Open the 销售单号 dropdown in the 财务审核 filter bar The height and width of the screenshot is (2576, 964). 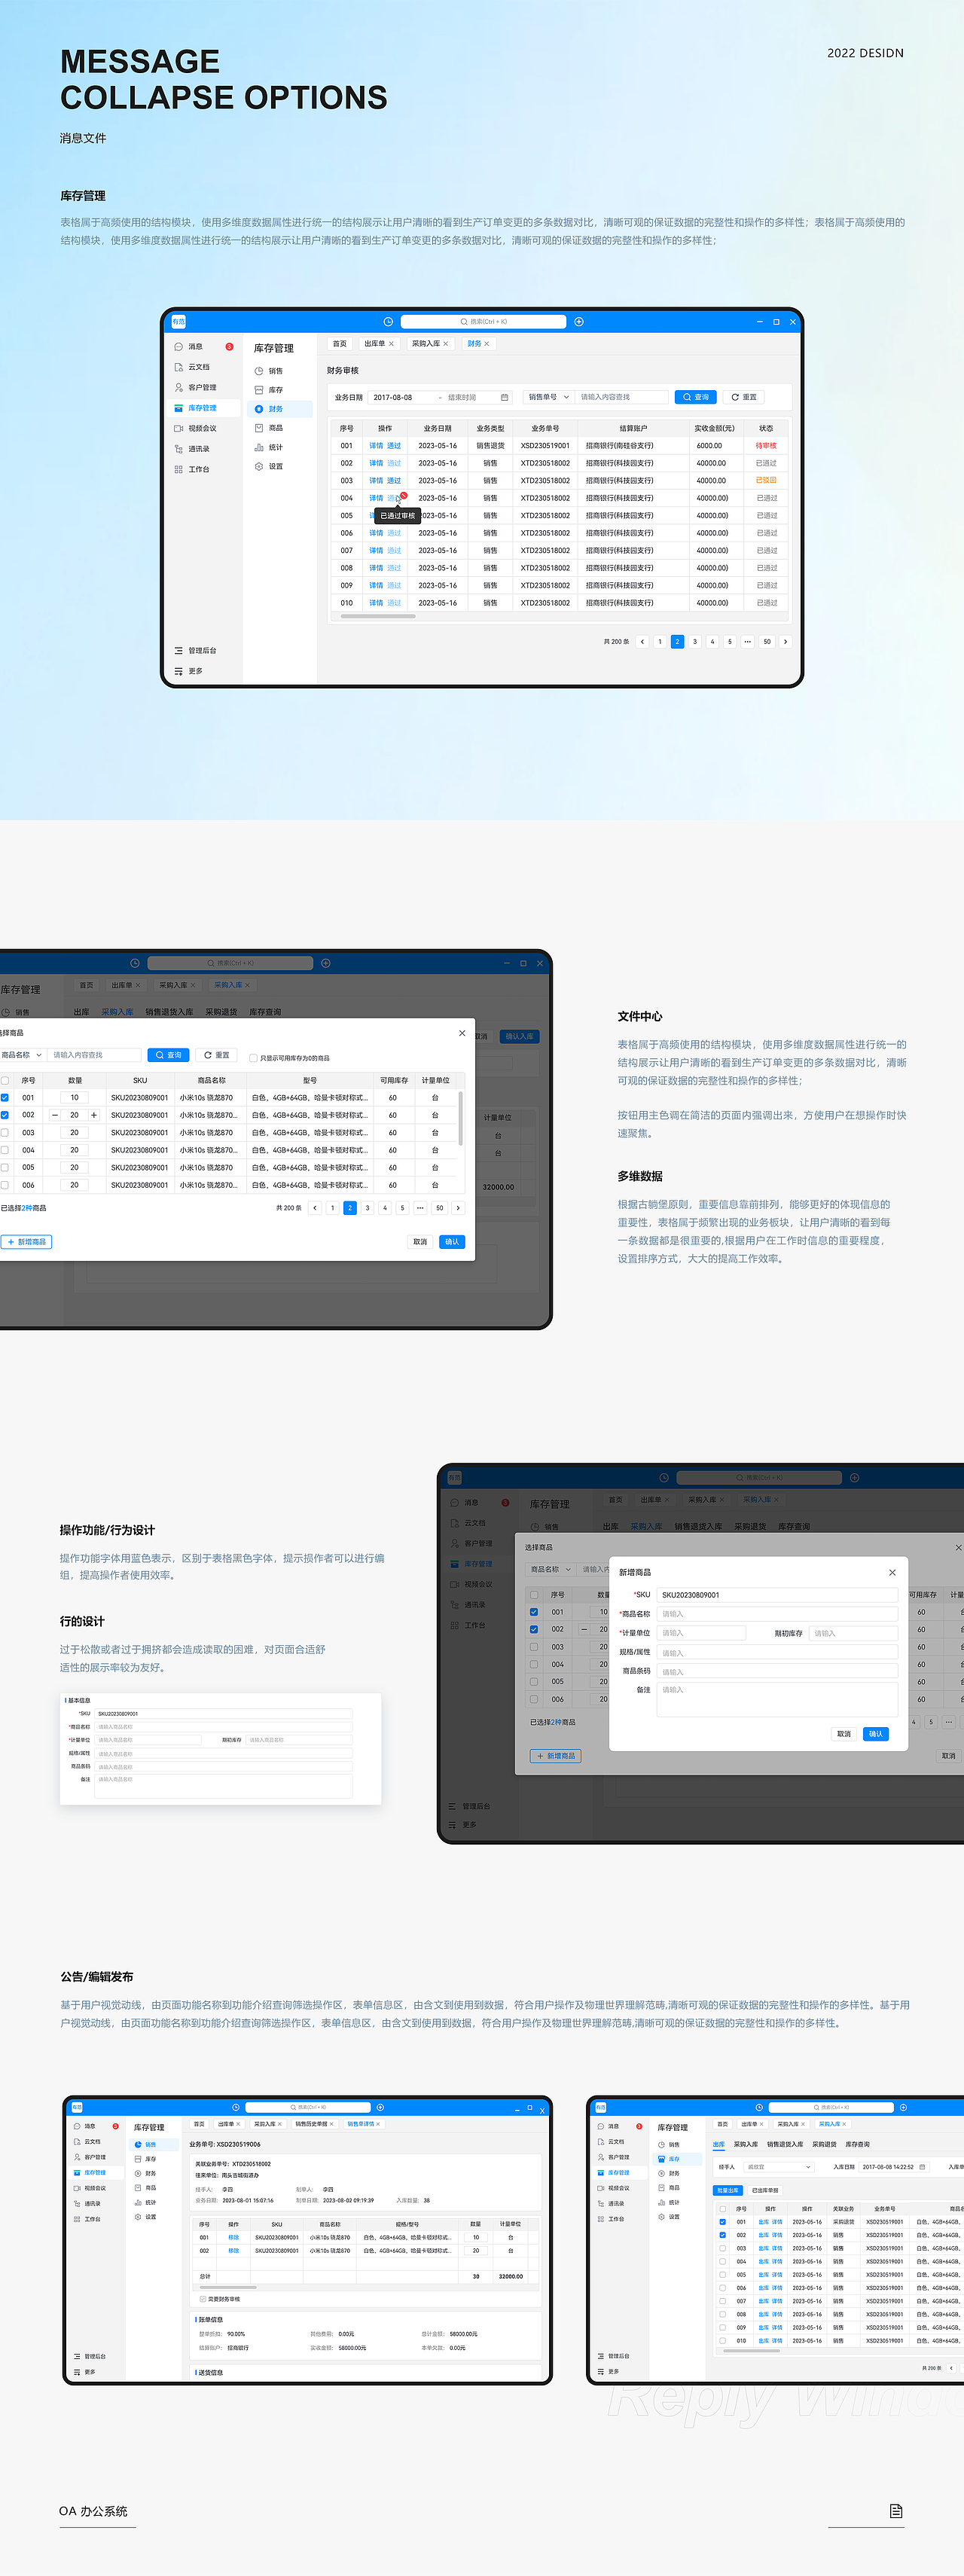[548, 397]
